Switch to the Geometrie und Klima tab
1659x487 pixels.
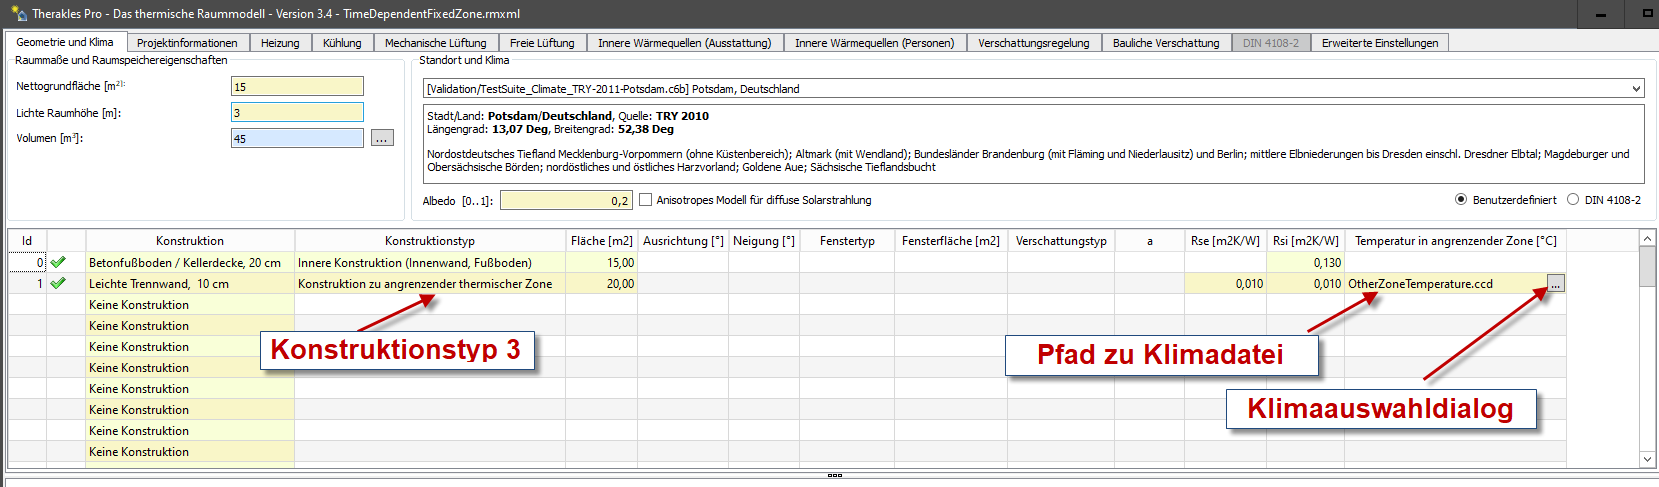pyautogui.click(x=65, y=42)
